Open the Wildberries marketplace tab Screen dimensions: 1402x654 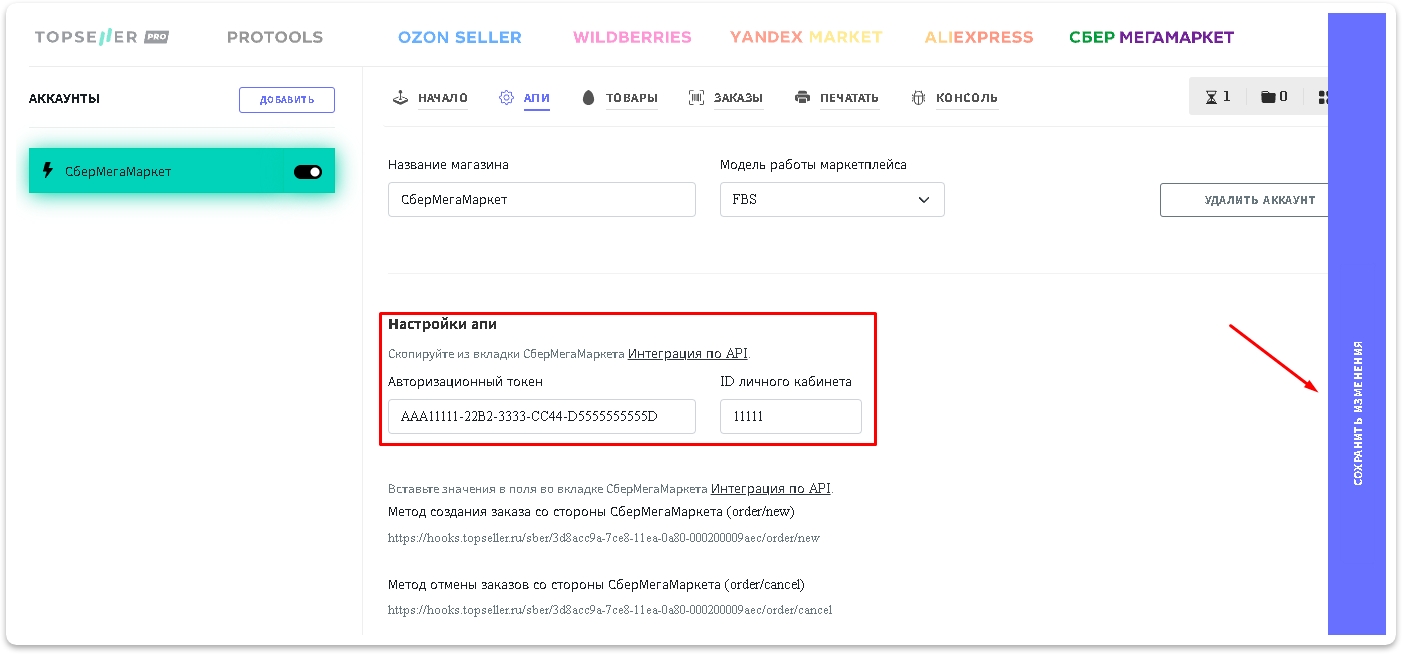[631, 38]
